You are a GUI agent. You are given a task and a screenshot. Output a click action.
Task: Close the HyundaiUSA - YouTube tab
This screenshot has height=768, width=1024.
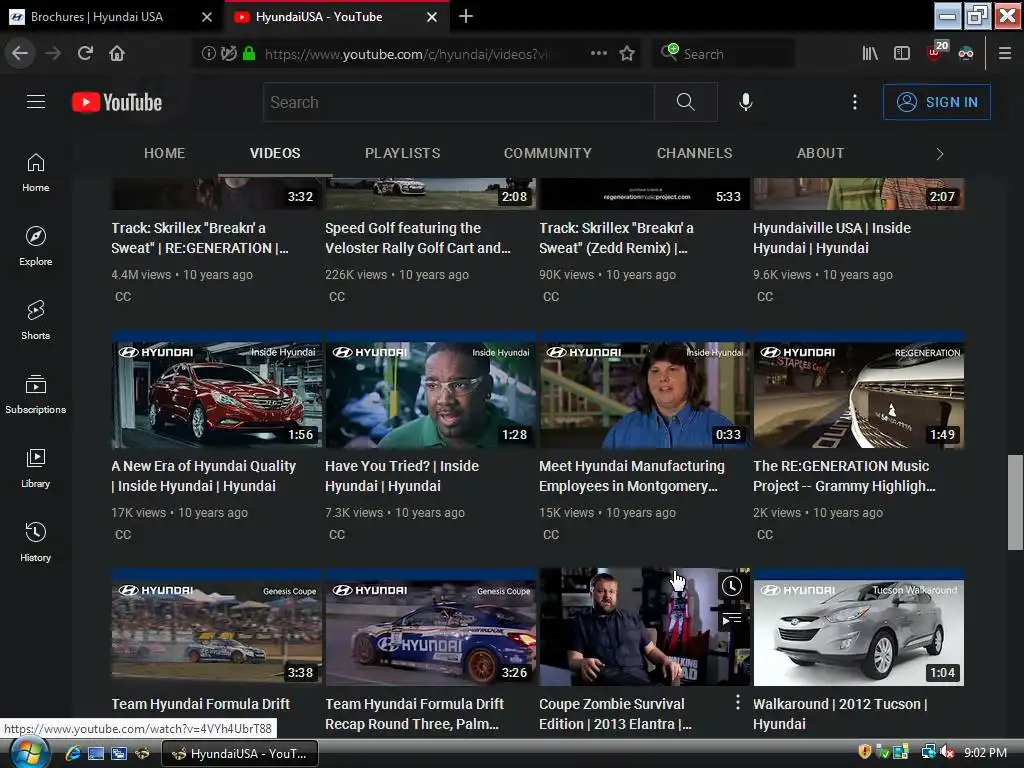pyautogui.click(x=432, y=17)
